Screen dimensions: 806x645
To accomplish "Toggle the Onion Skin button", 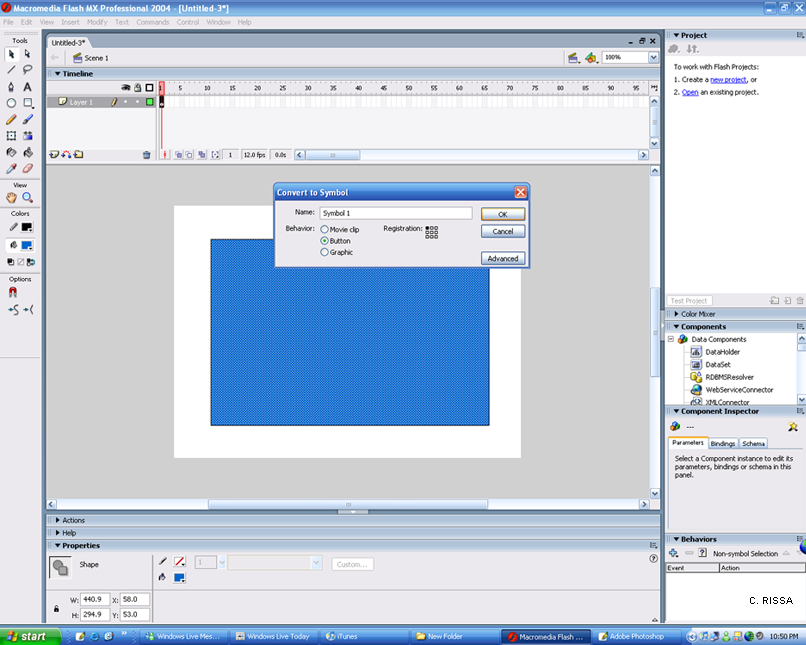I will pyautogui.click(x=178, y=155).
